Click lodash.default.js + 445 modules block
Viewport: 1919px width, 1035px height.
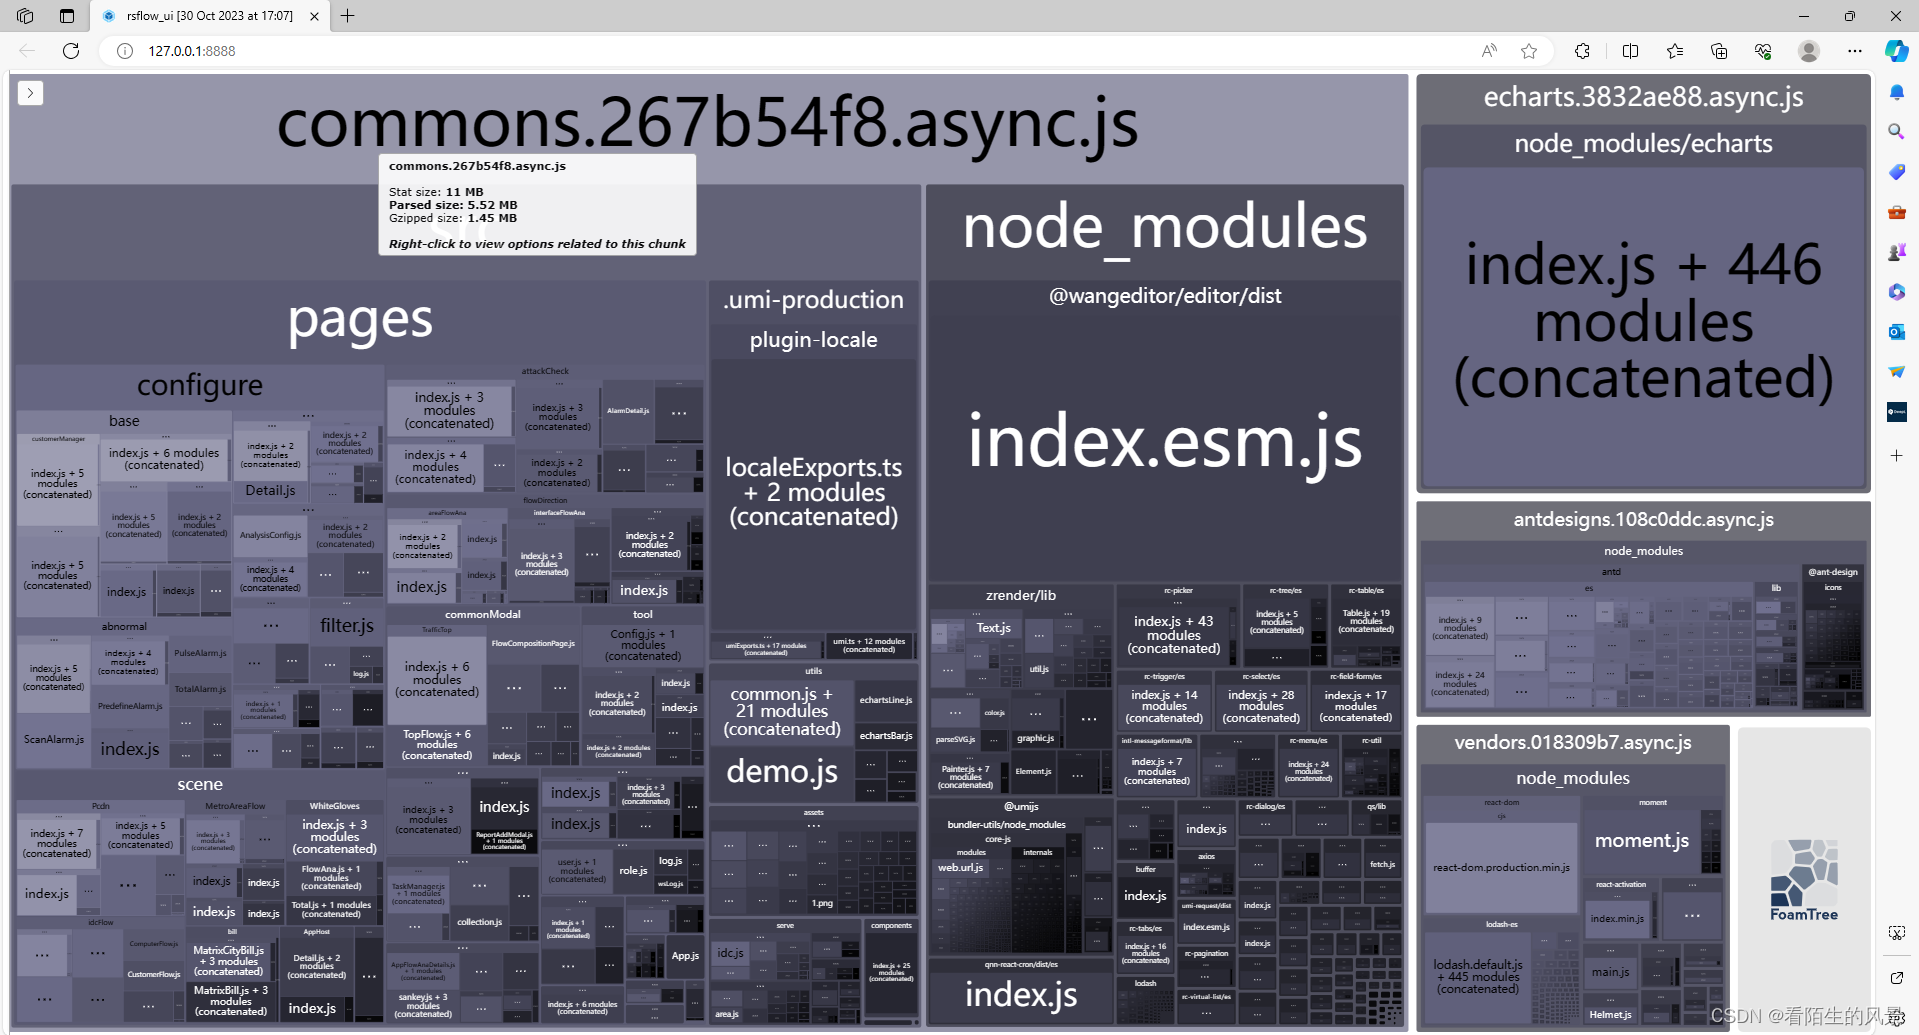[x=1478, y=976]
